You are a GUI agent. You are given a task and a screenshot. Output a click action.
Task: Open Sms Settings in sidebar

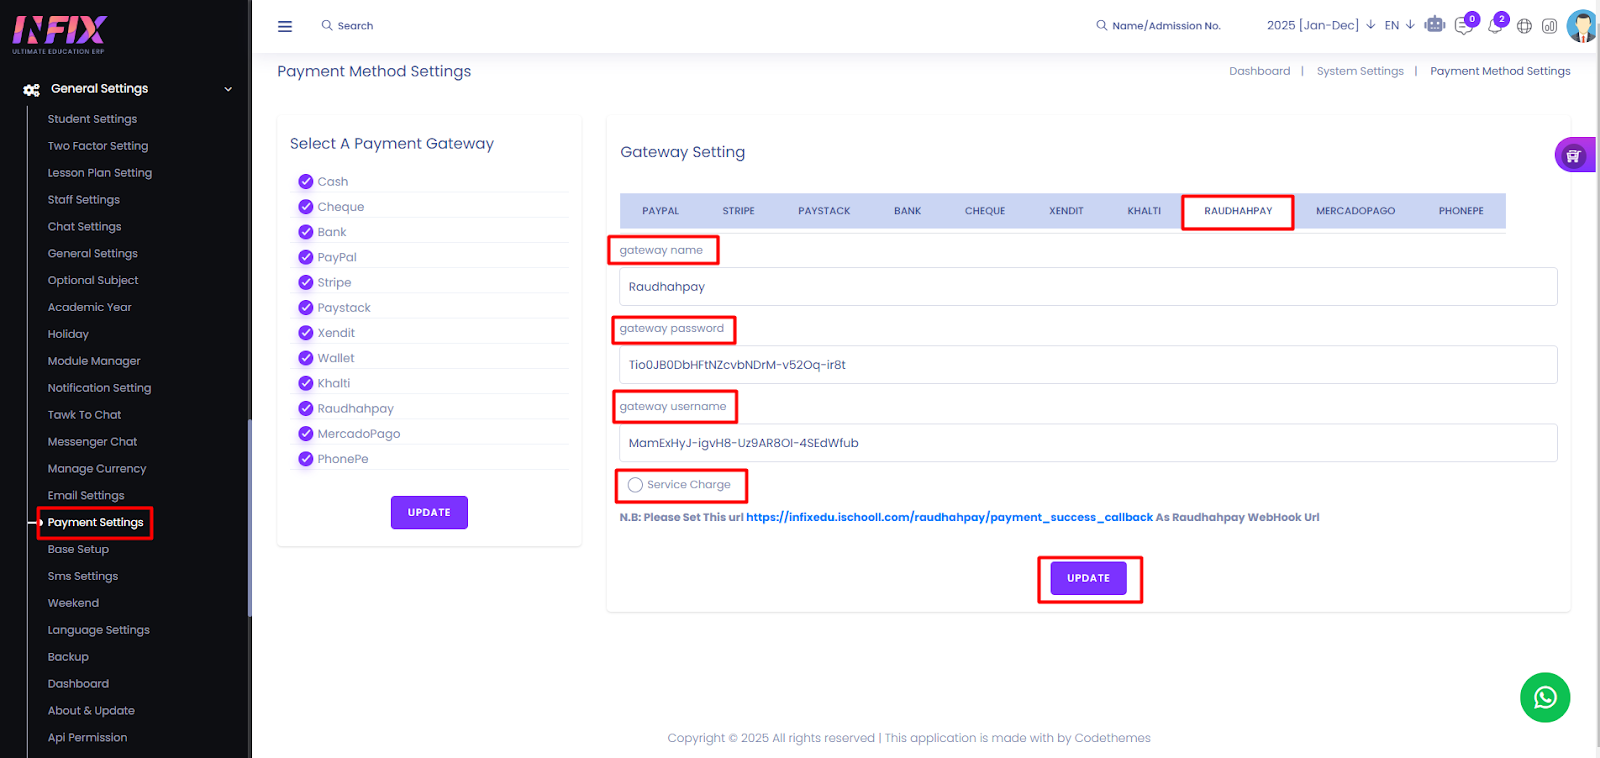[x=83, y=576]
